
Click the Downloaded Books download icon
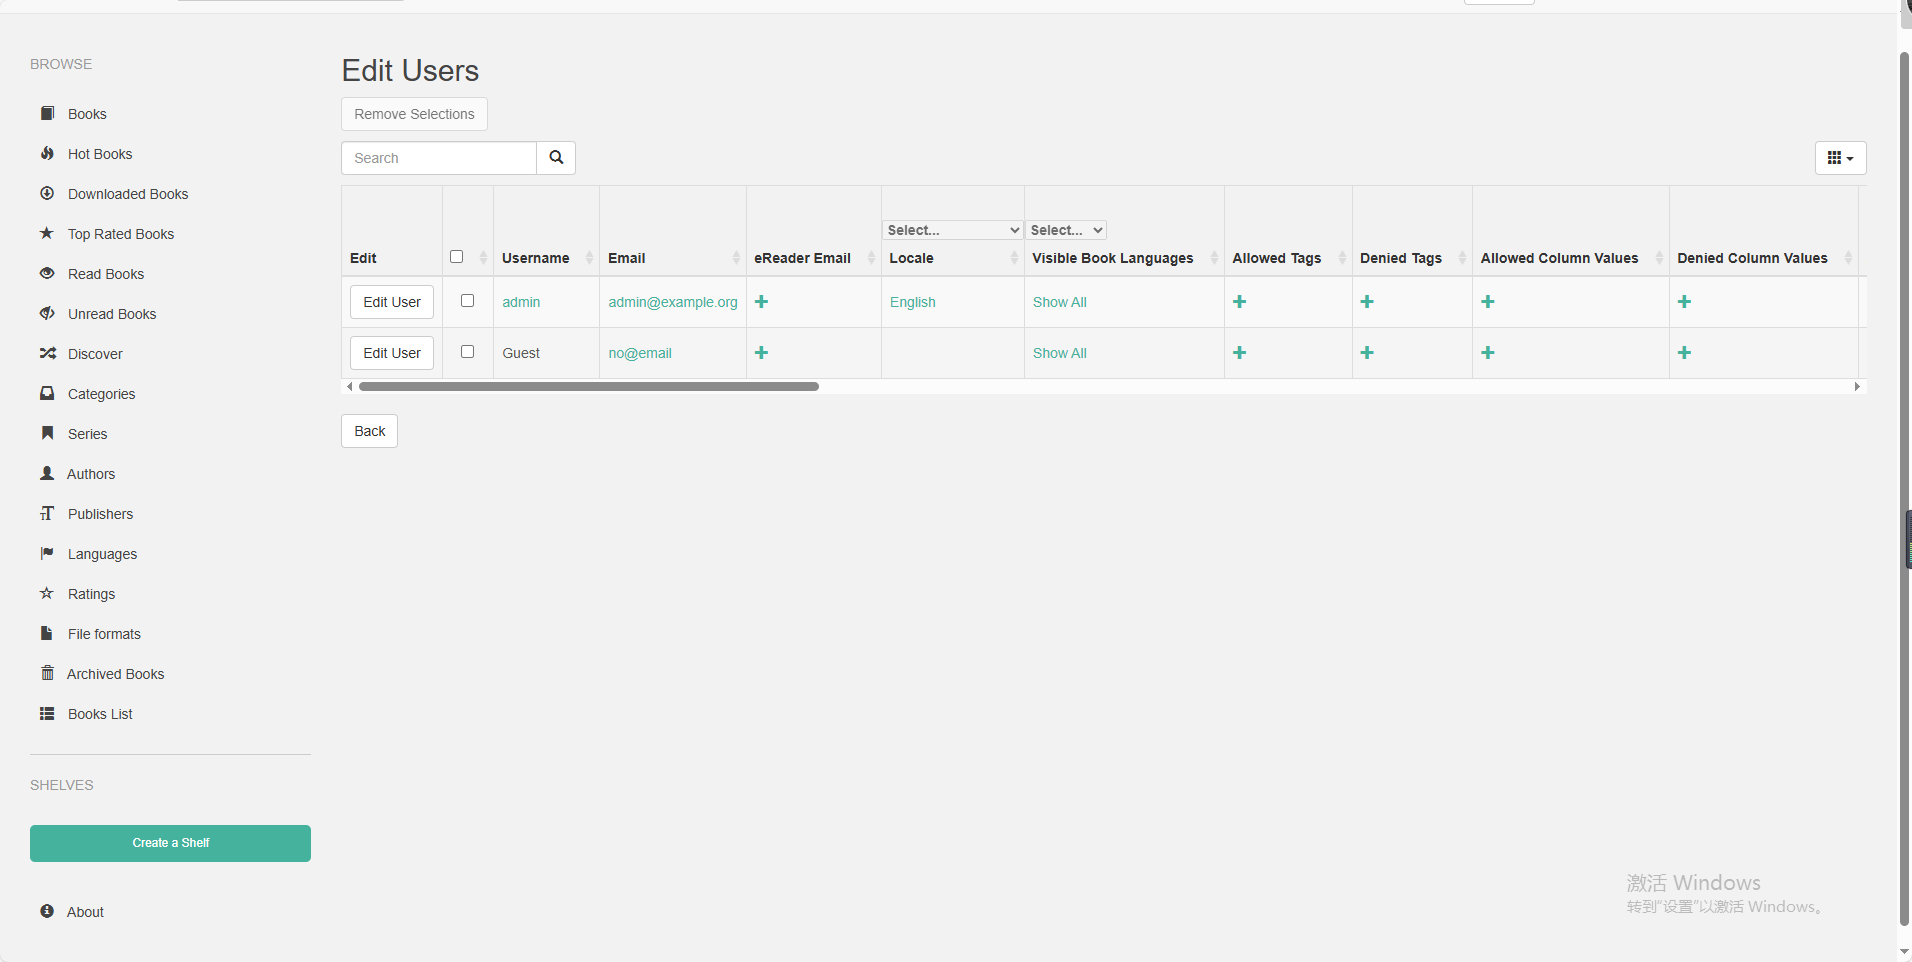[47, 193]
